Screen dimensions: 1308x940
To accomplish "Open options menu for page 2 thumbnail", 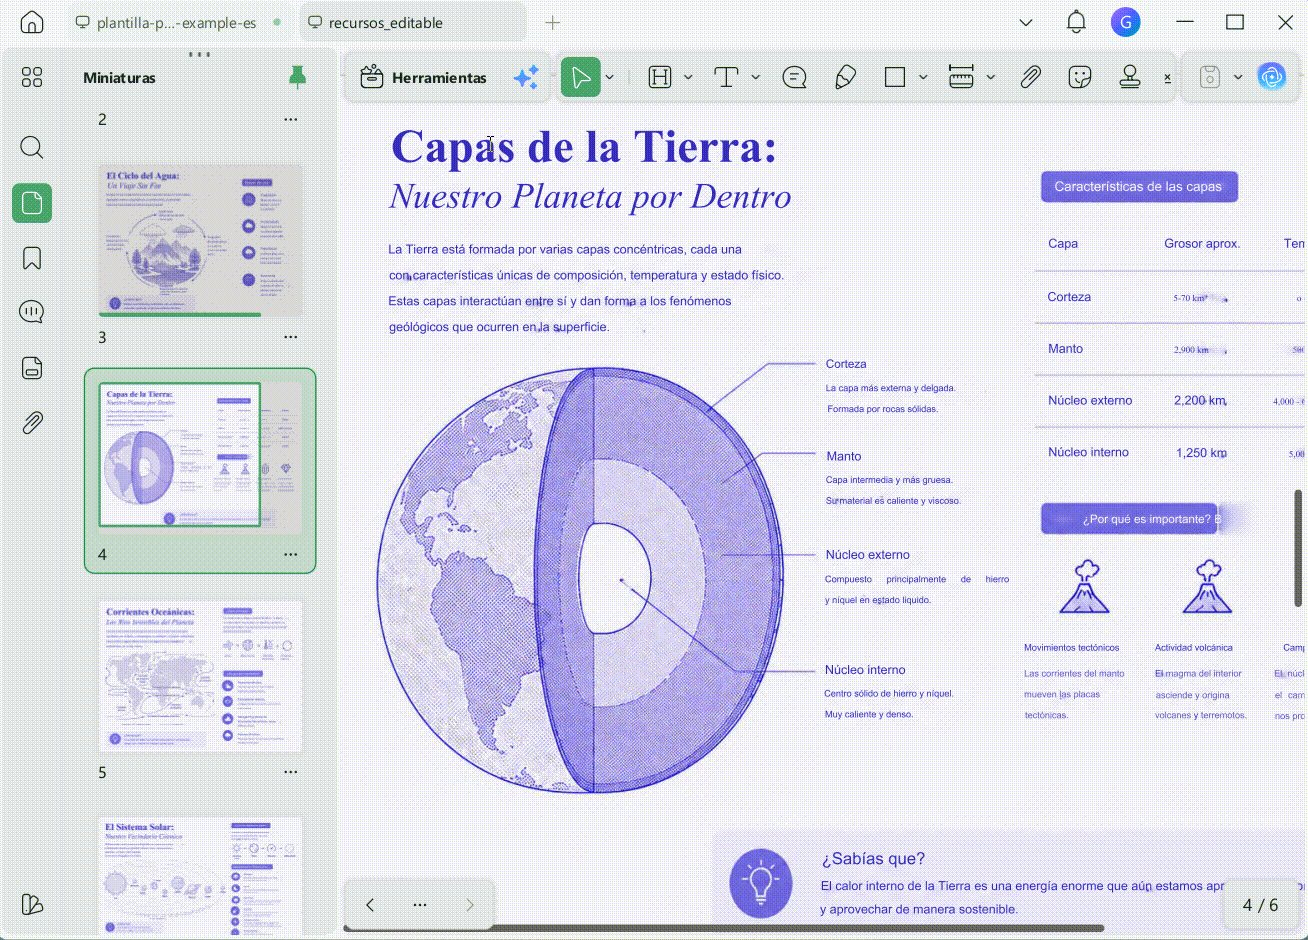I will click(x=291, y=119).
